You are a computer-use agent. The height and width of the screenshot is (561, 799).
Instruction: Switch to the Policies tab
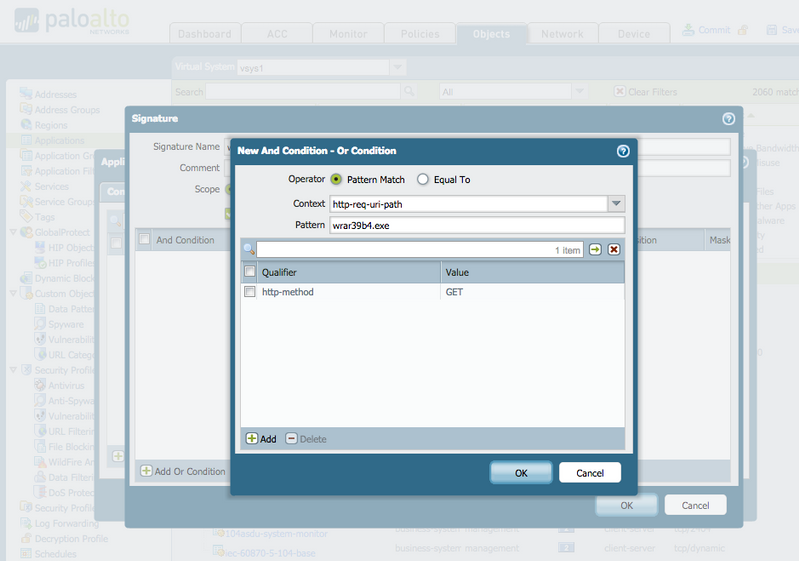[x=419, y=34]
